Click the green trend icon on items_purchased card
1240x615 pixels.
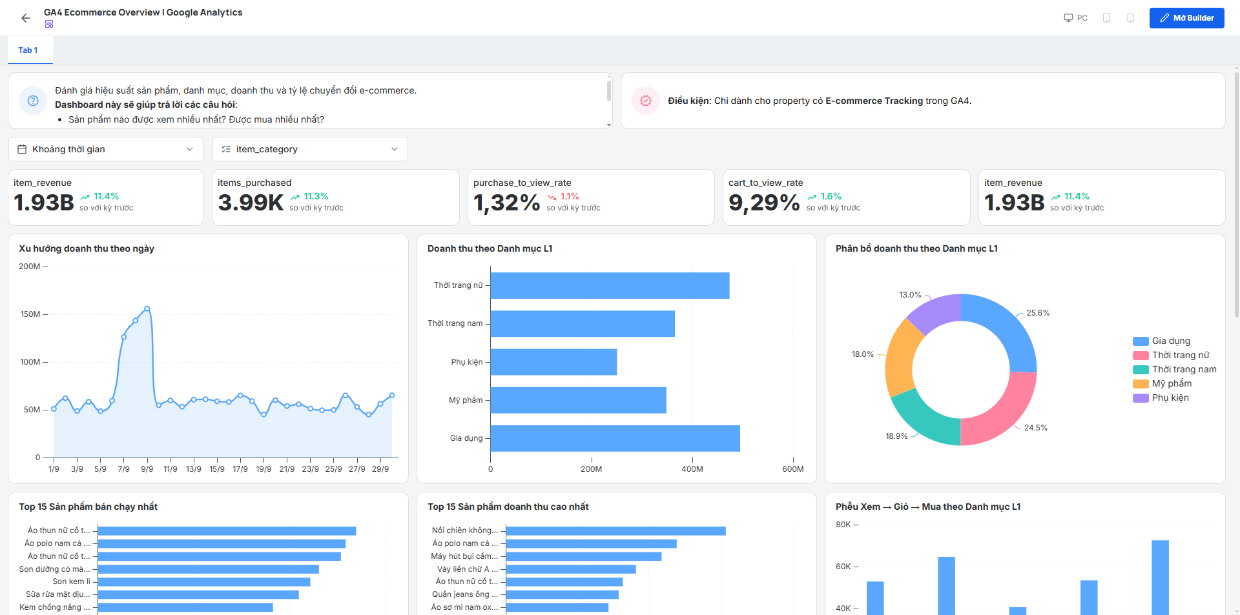[x=295, y=196]
